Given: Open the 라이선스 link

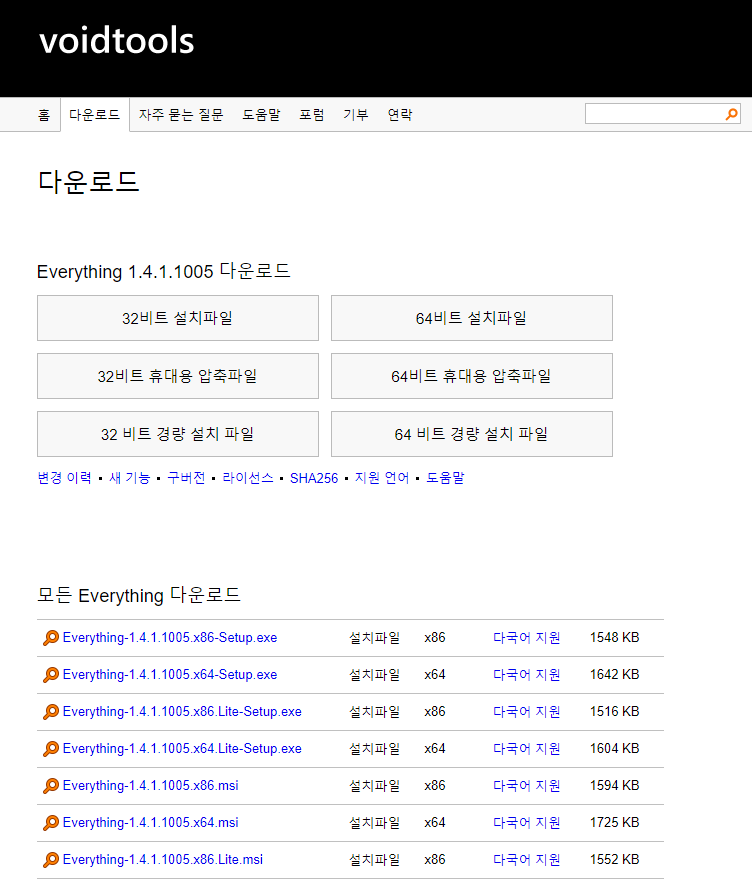Looking at the screenshot, I should pyautogui.click(x=248, y=478).
